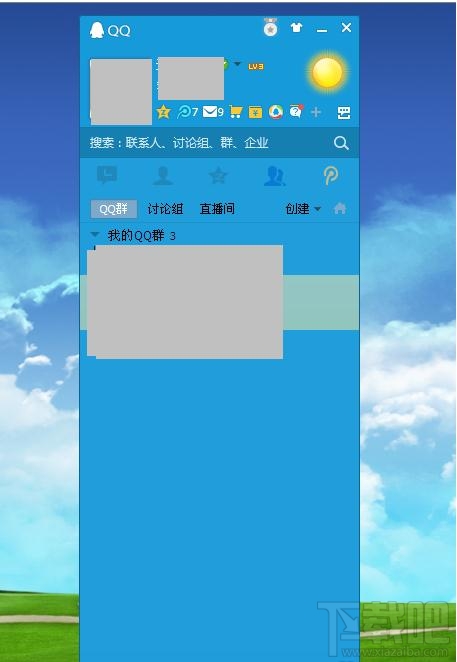This screenshot has height=662, width=457.
Task: Collapse the 我的QQ群 list
Action: [x=95, y=234]
